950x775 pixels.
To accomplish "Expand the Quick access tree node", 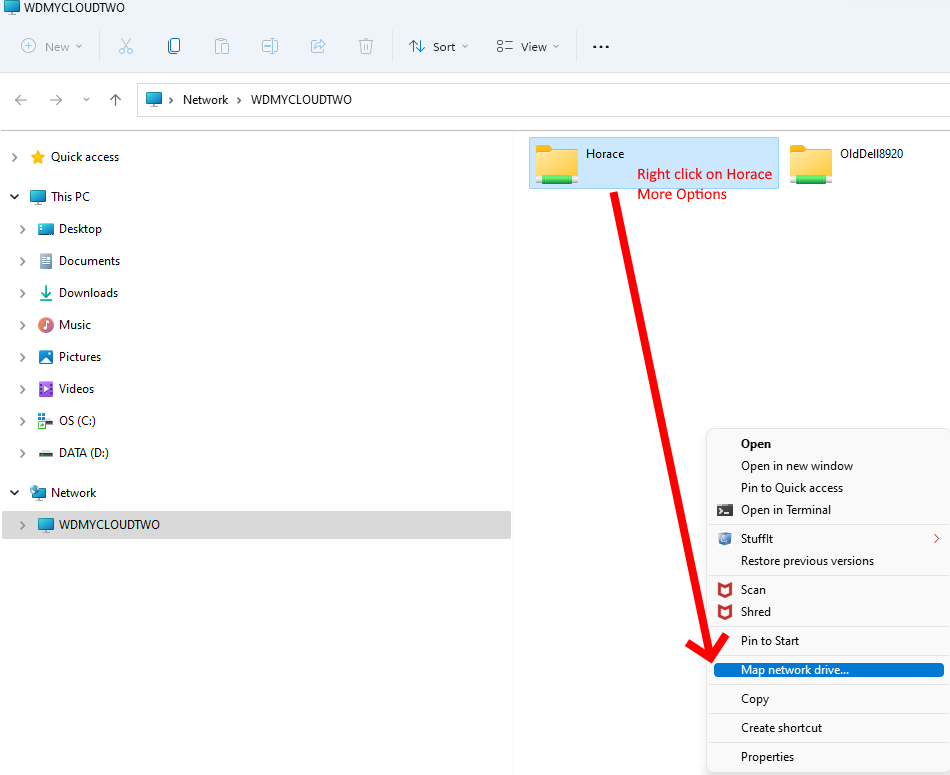I will pos(15,158).
